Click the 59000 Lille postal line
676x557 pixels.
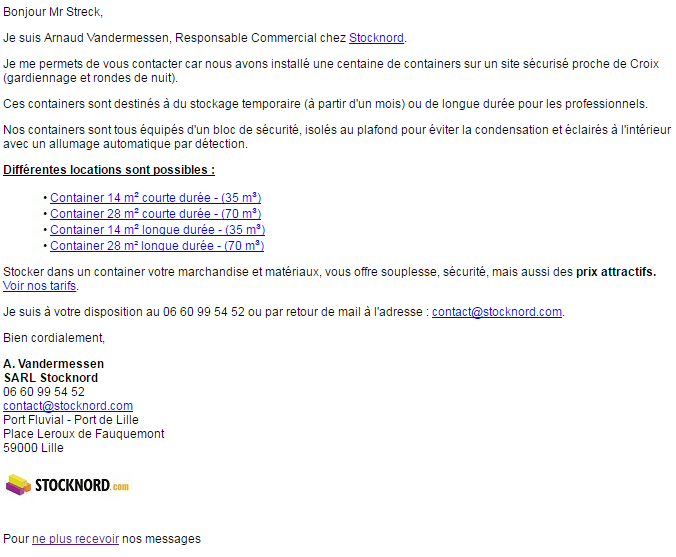click(33, 447)
